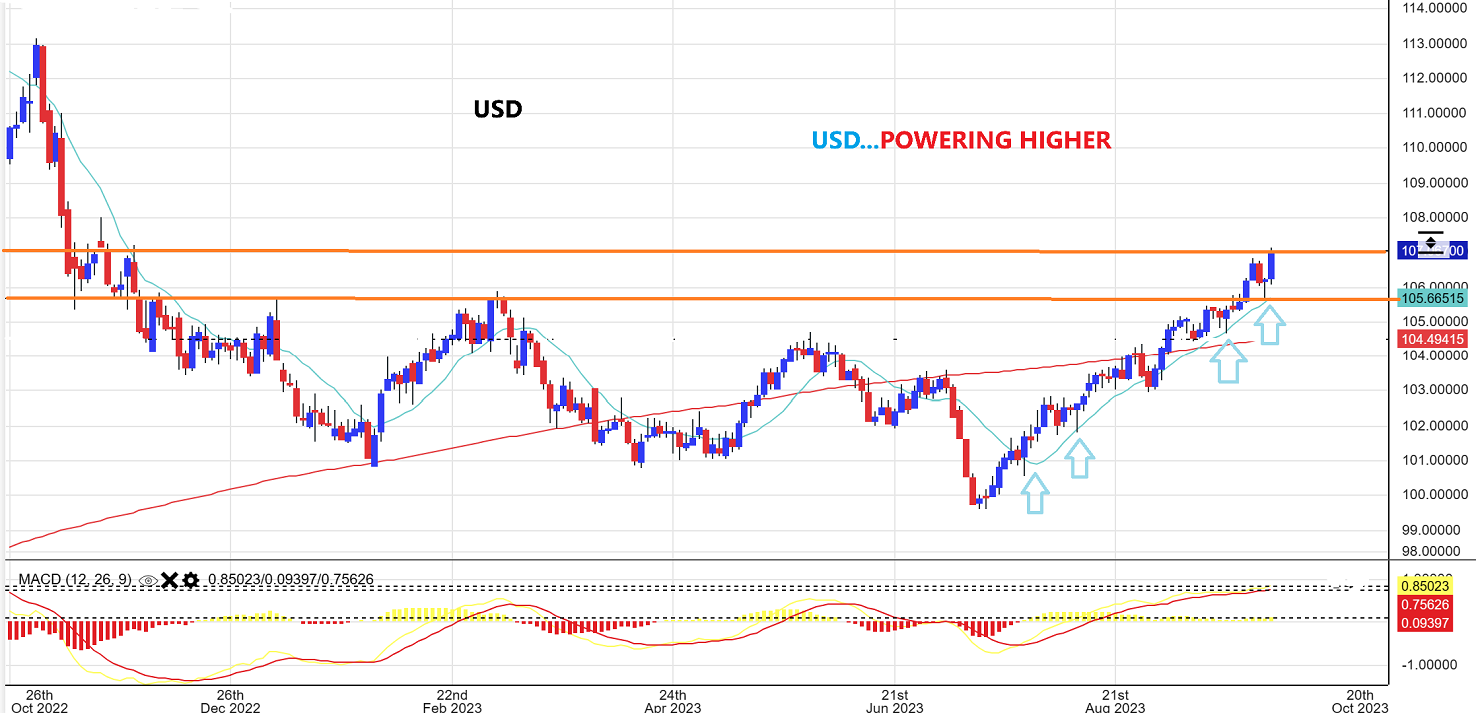
Task: Click the blue current price badge
Action: coord(1432,250)
